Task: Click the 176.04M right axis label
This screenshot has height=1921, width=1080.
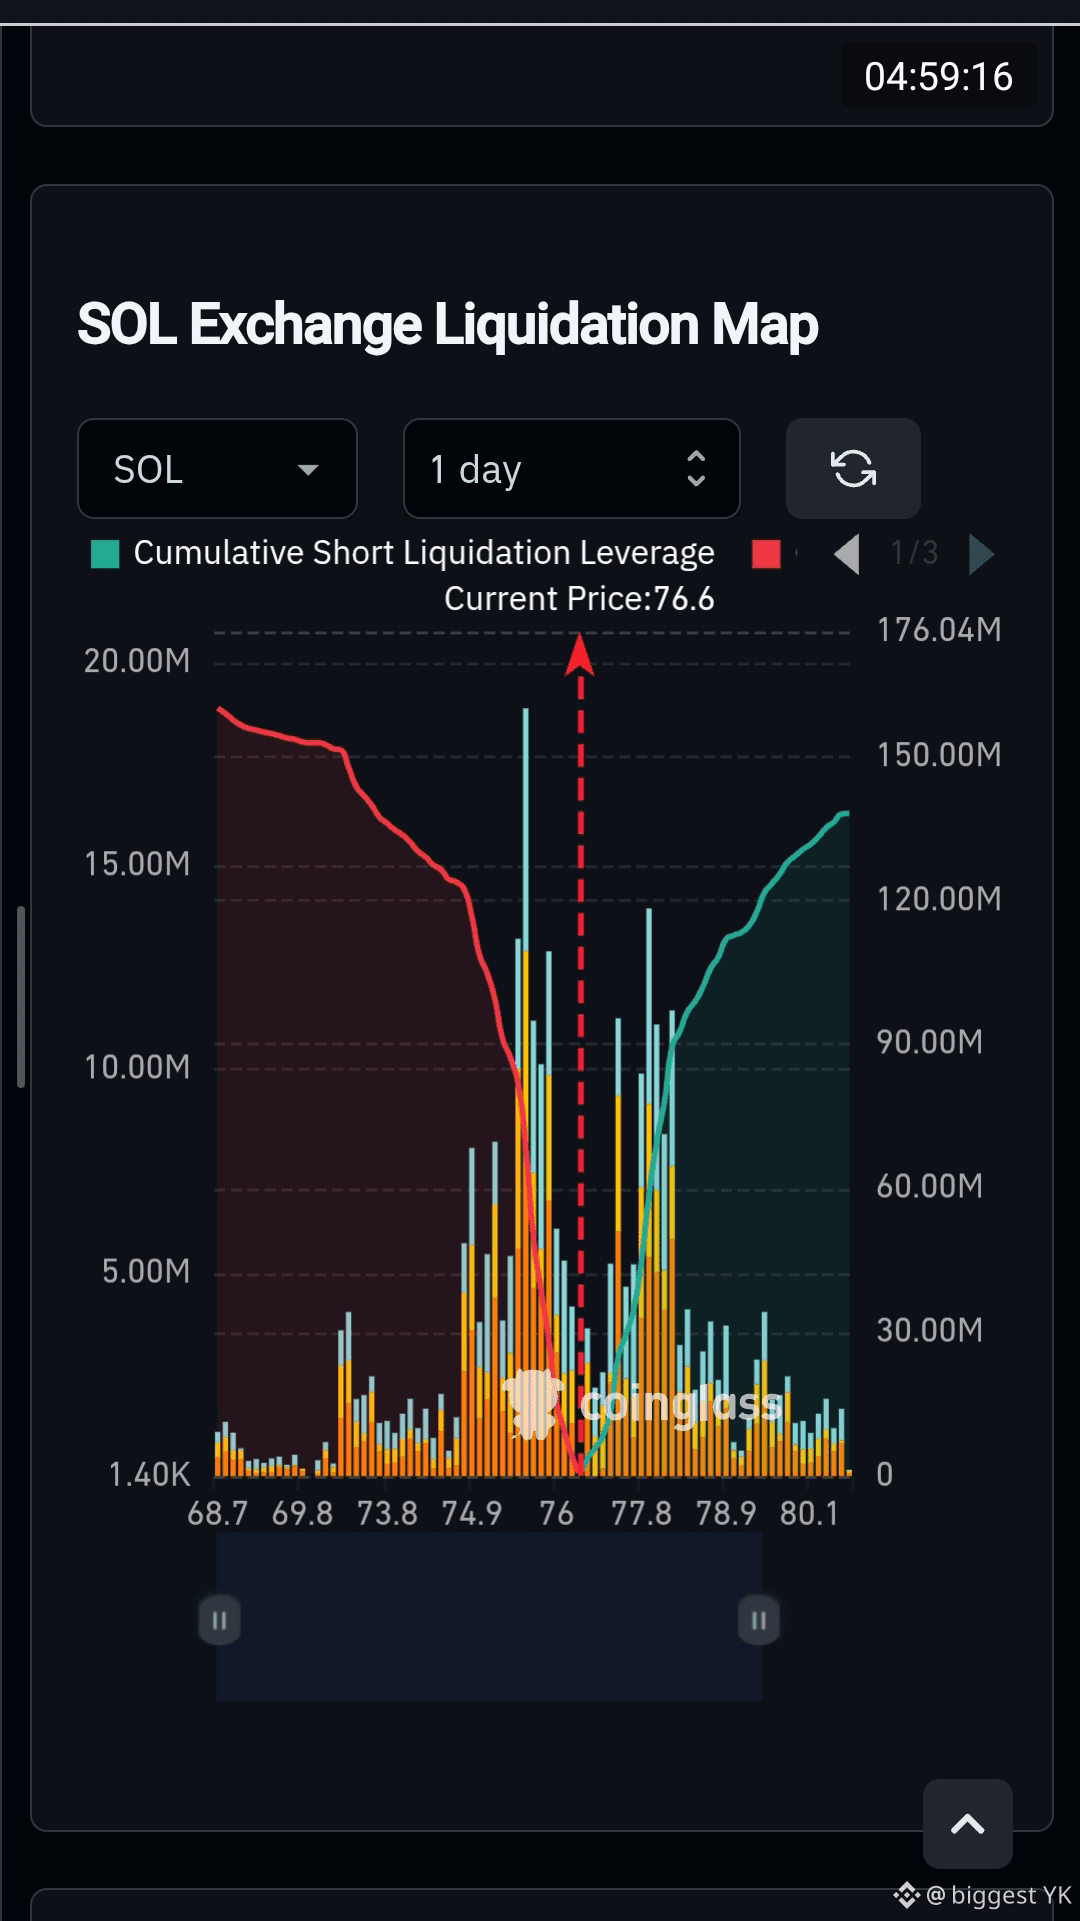Action: pyautogui.click(x=939, y=630)
